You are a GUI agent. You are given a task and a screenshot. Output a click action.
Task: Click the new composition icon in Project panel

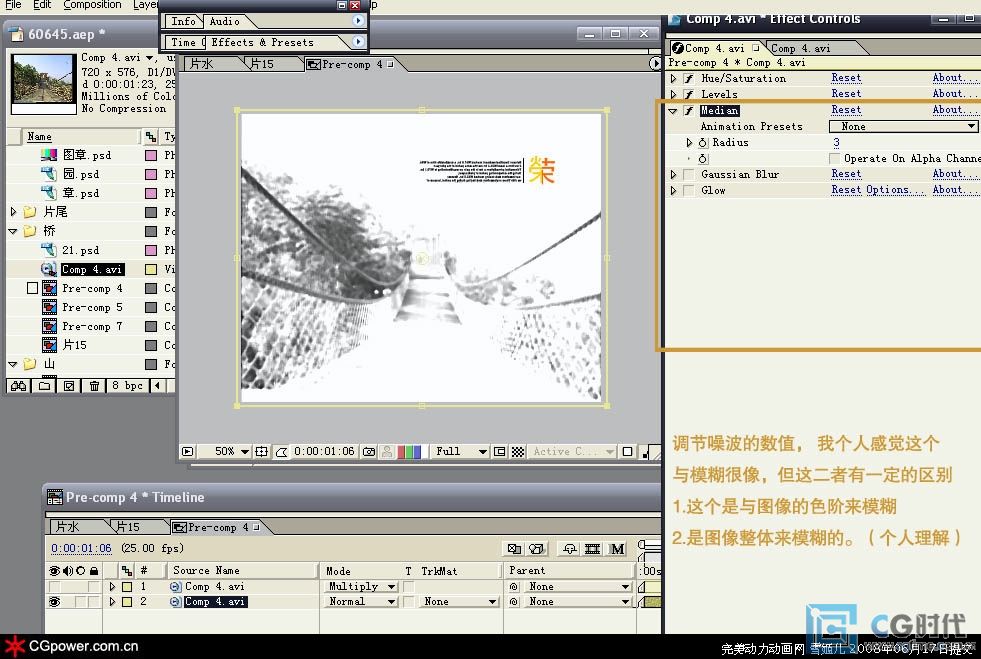pos(69,386)
